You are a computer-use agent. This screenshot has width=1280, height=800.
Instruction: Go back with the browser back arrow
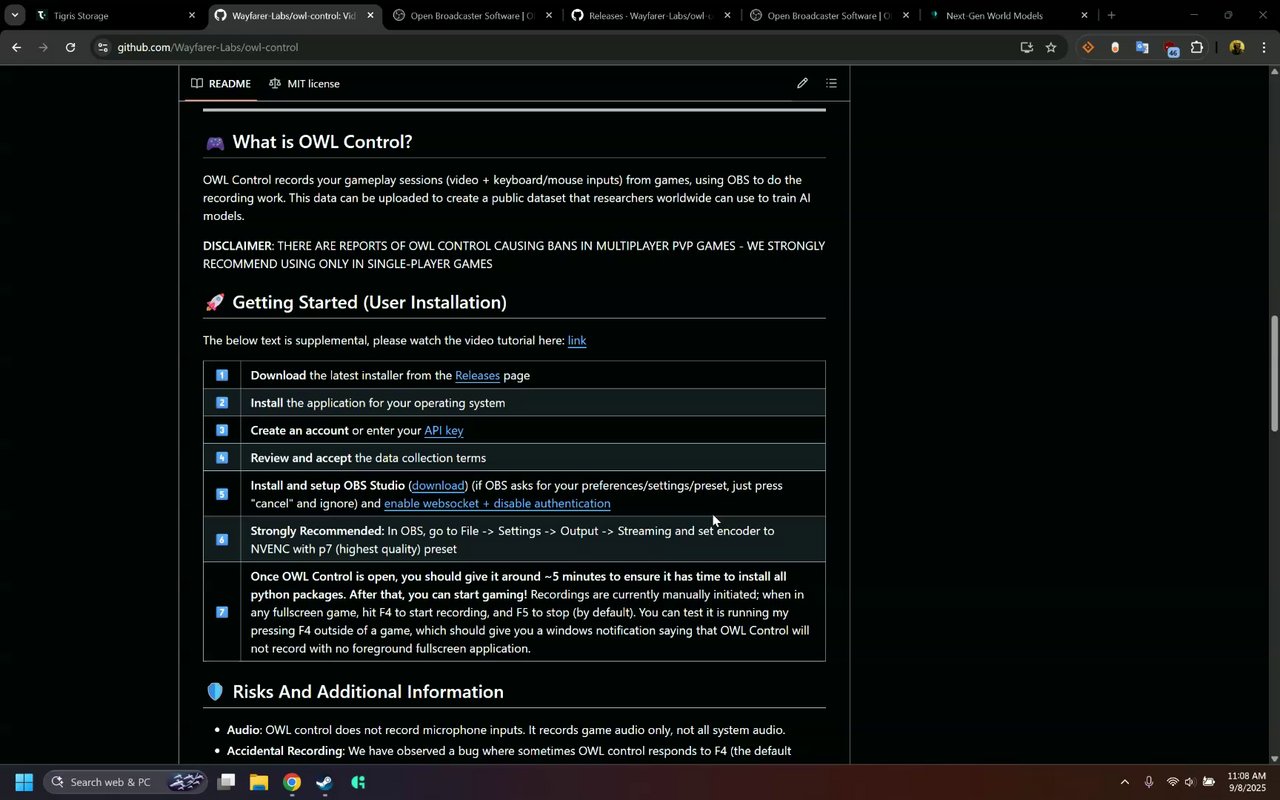pos(16,47)
